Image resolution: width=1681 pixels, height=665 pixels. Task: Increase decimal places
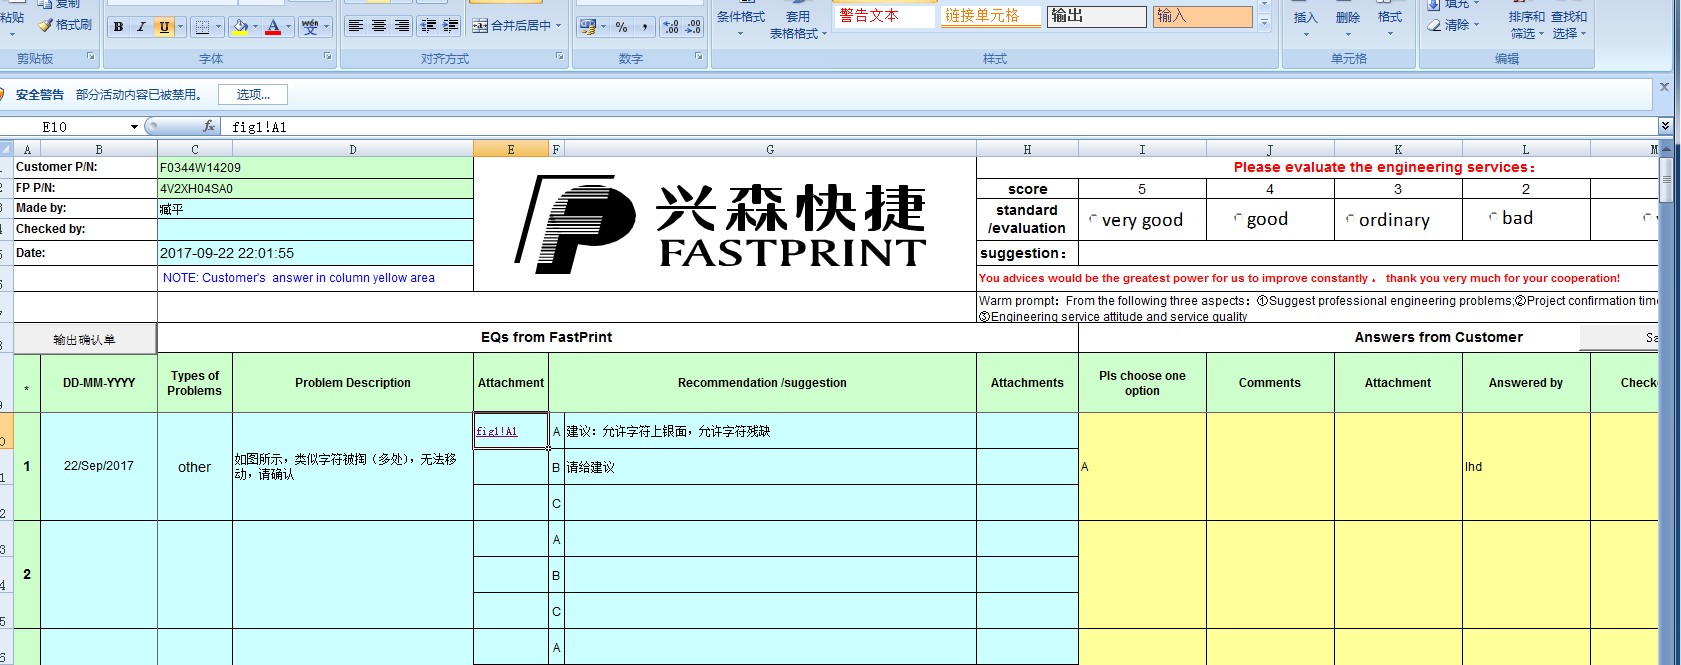[x=671, y=27]
